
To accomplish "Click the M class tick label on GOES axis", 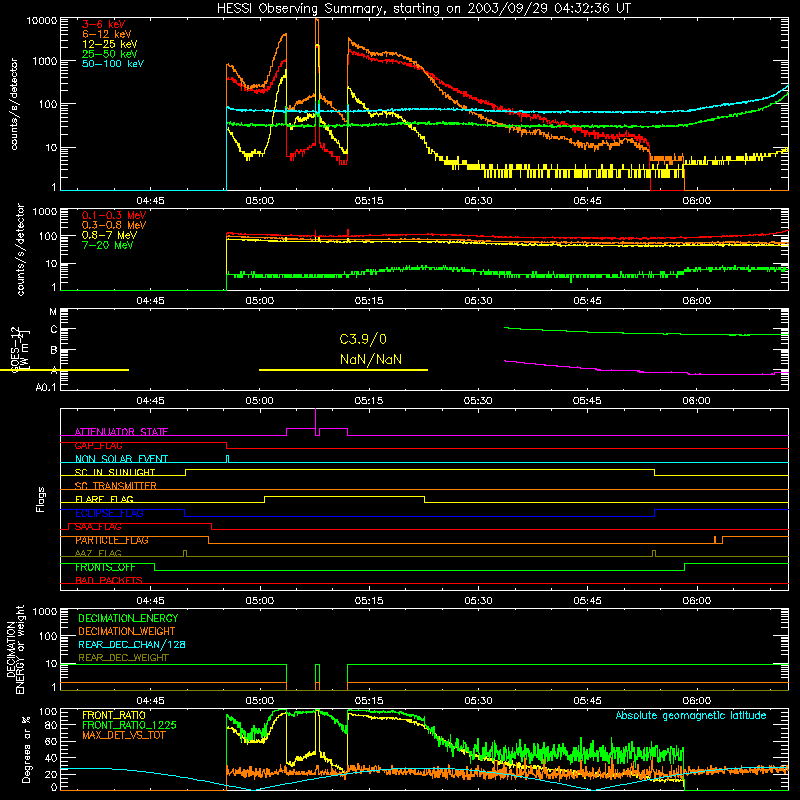I will (x=53, y=312).
